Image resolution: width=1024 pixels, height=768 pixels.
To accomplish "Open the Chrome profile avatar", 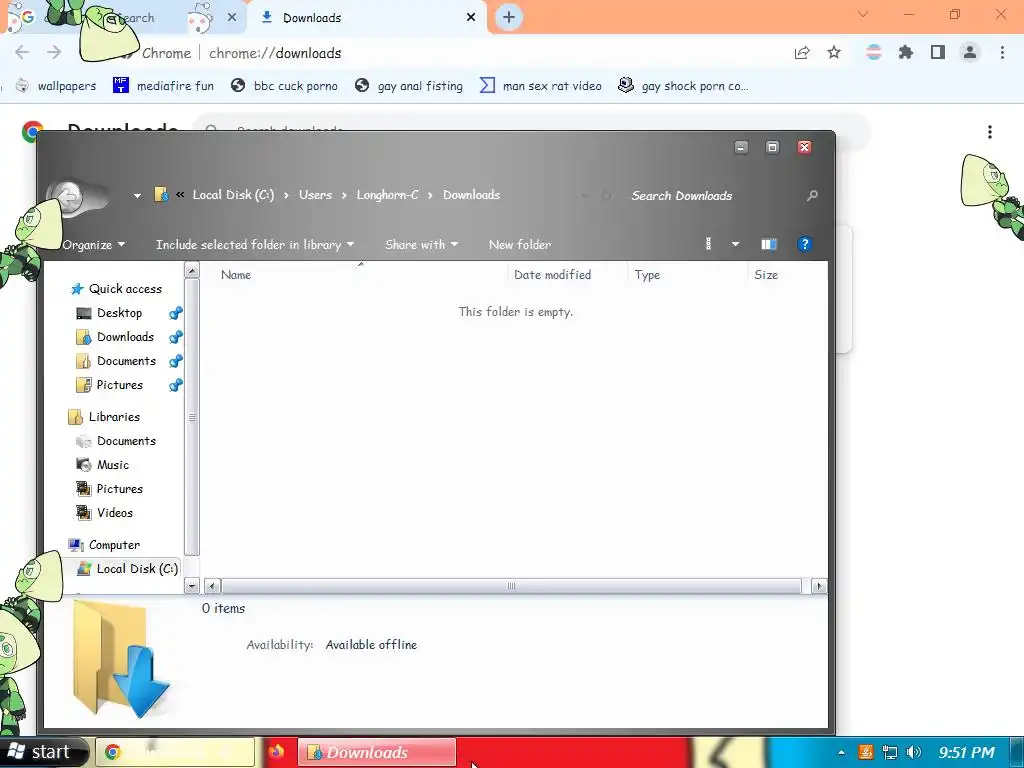I will click(x=970, y=52).
